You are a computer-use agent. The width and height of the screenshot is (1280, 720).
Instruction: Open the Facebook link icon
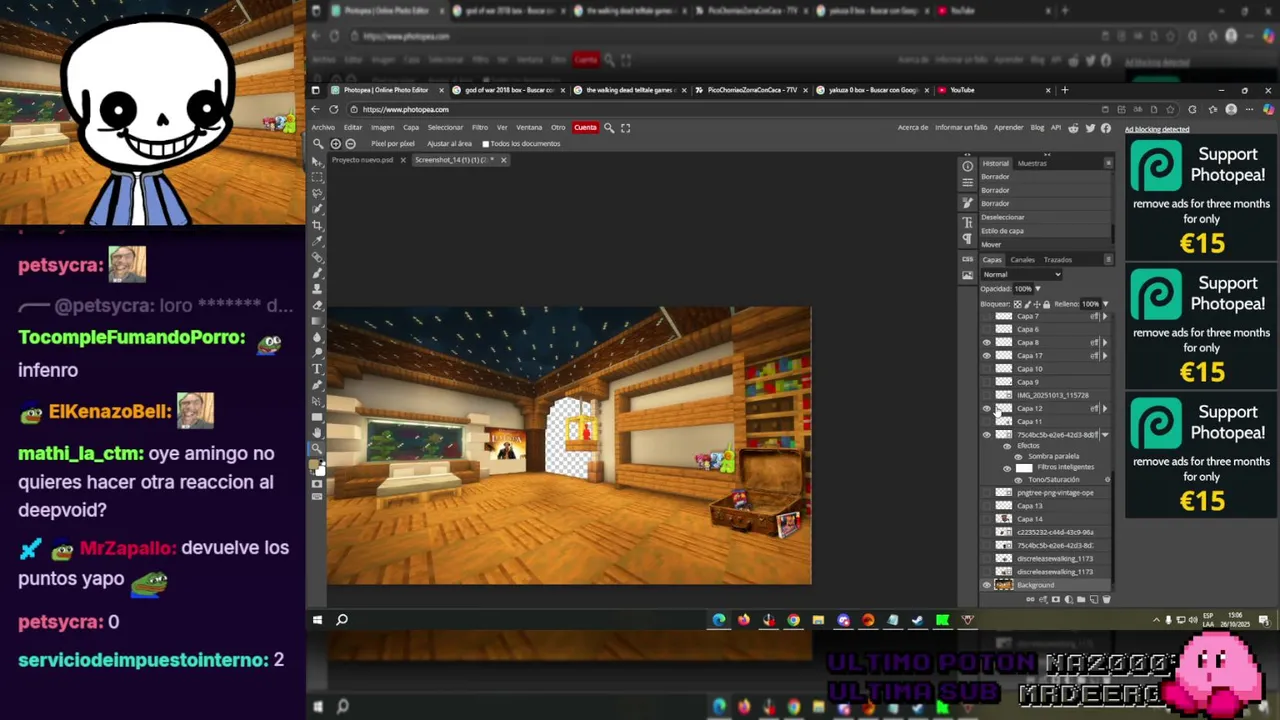click(1106, 128)
